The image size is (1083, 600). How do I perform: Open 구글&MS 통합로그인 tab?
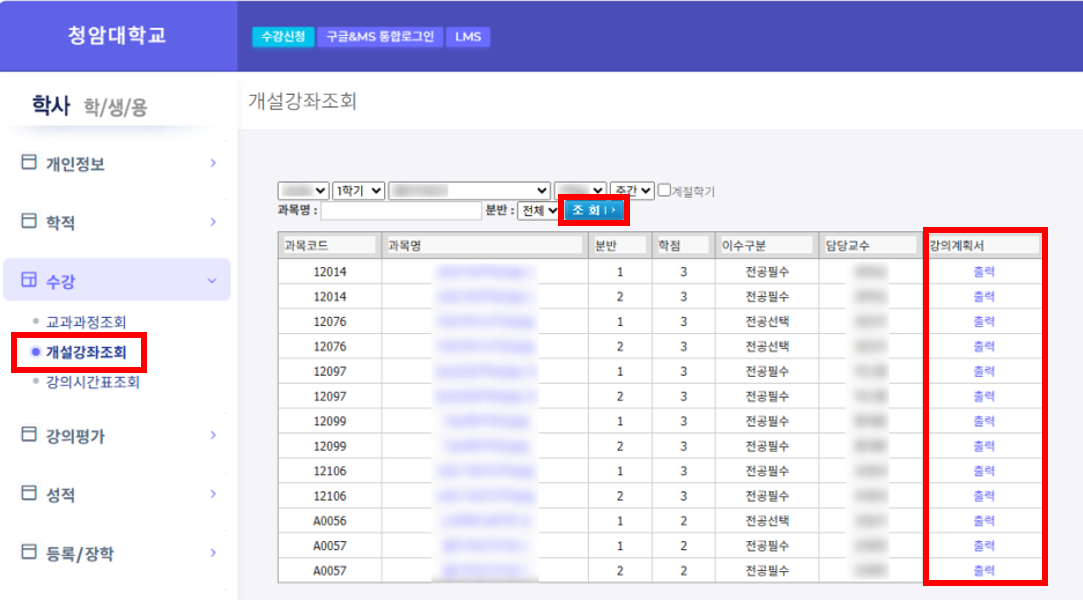380,37
